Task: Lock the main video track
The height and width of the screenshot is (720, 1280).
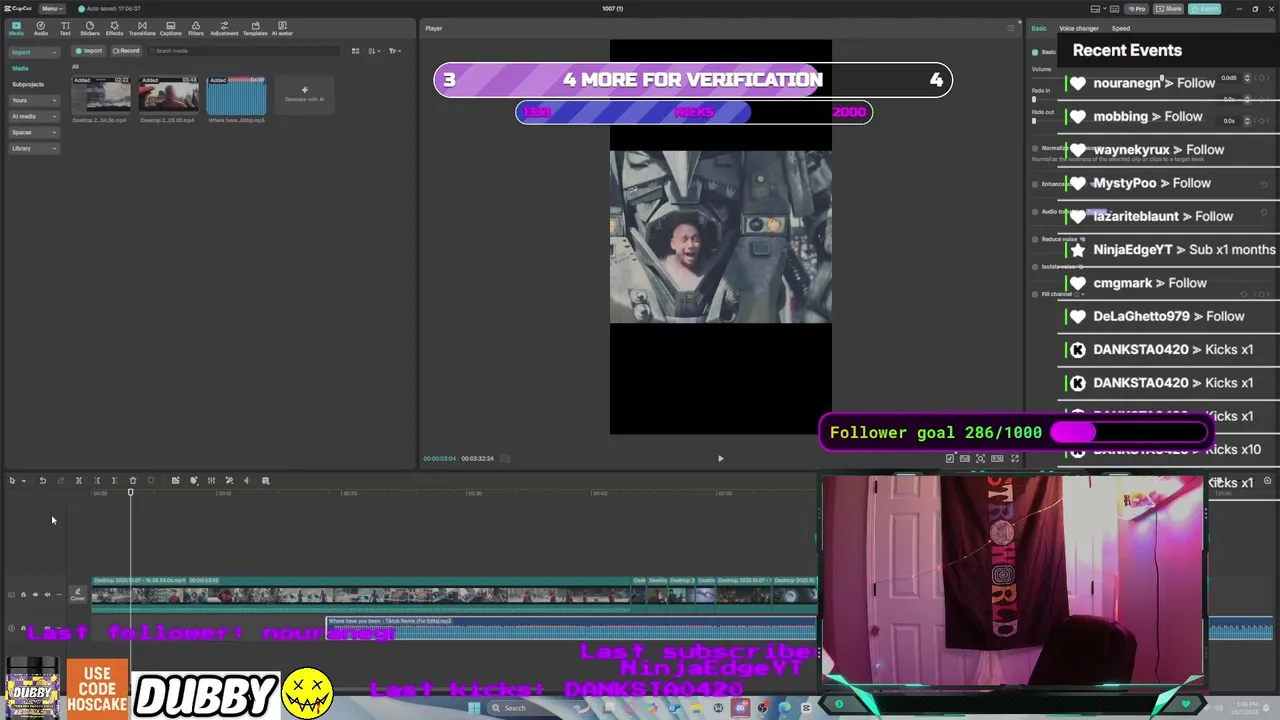Action: pyautogui.click(x=23, y=595)
